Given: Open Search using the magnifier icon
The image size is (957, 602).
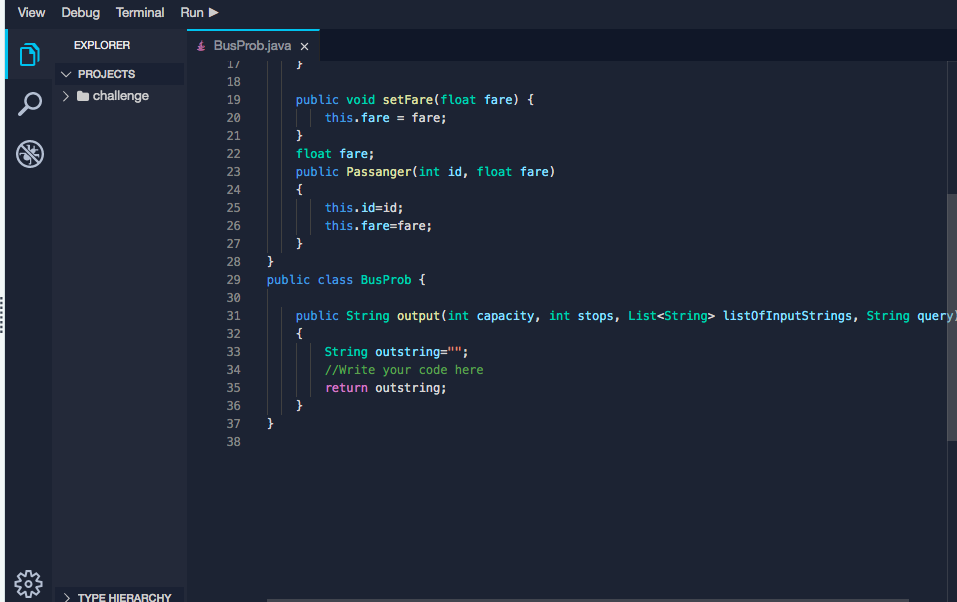Looking at the screenshot, I should [28, 103].
